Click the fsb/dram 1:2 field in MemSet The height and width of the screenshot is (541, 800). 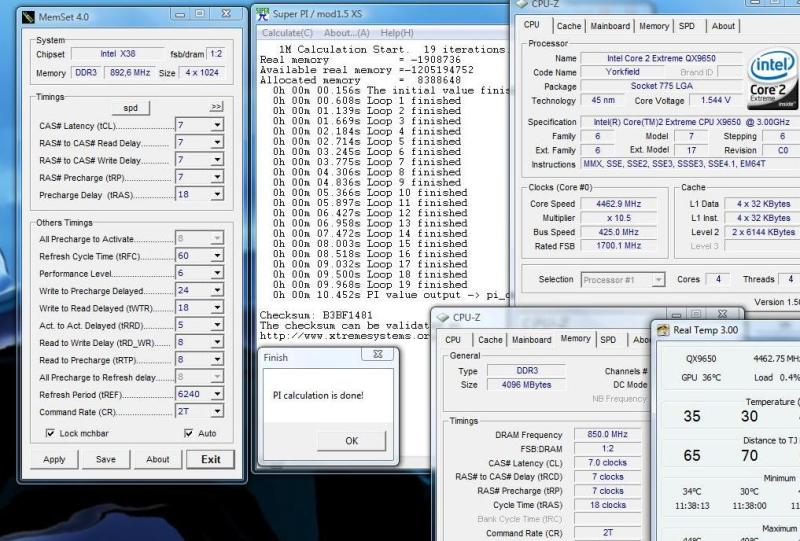tap(216, 54)
